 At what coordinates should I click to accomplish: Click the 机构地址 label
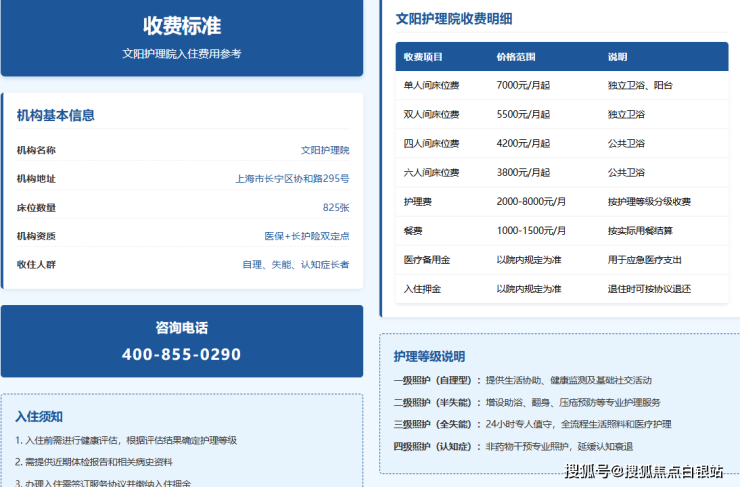coord(36,178)
